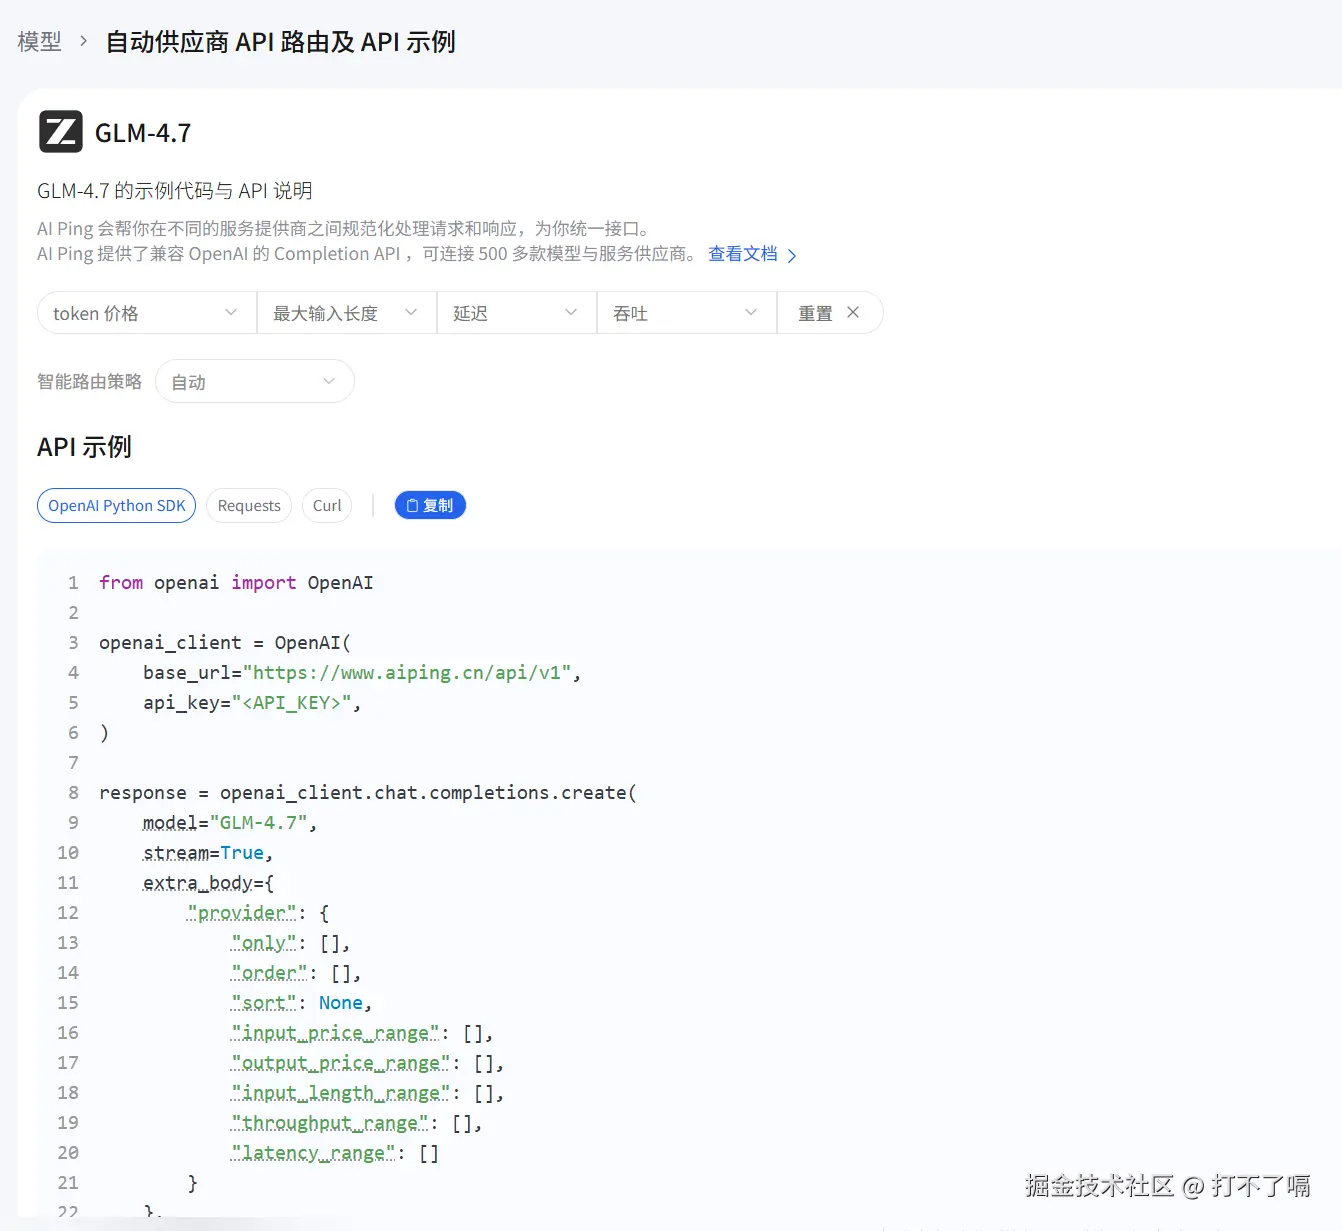
Task: Click the from openai import OpenAI line
Action: click(236, 582)
